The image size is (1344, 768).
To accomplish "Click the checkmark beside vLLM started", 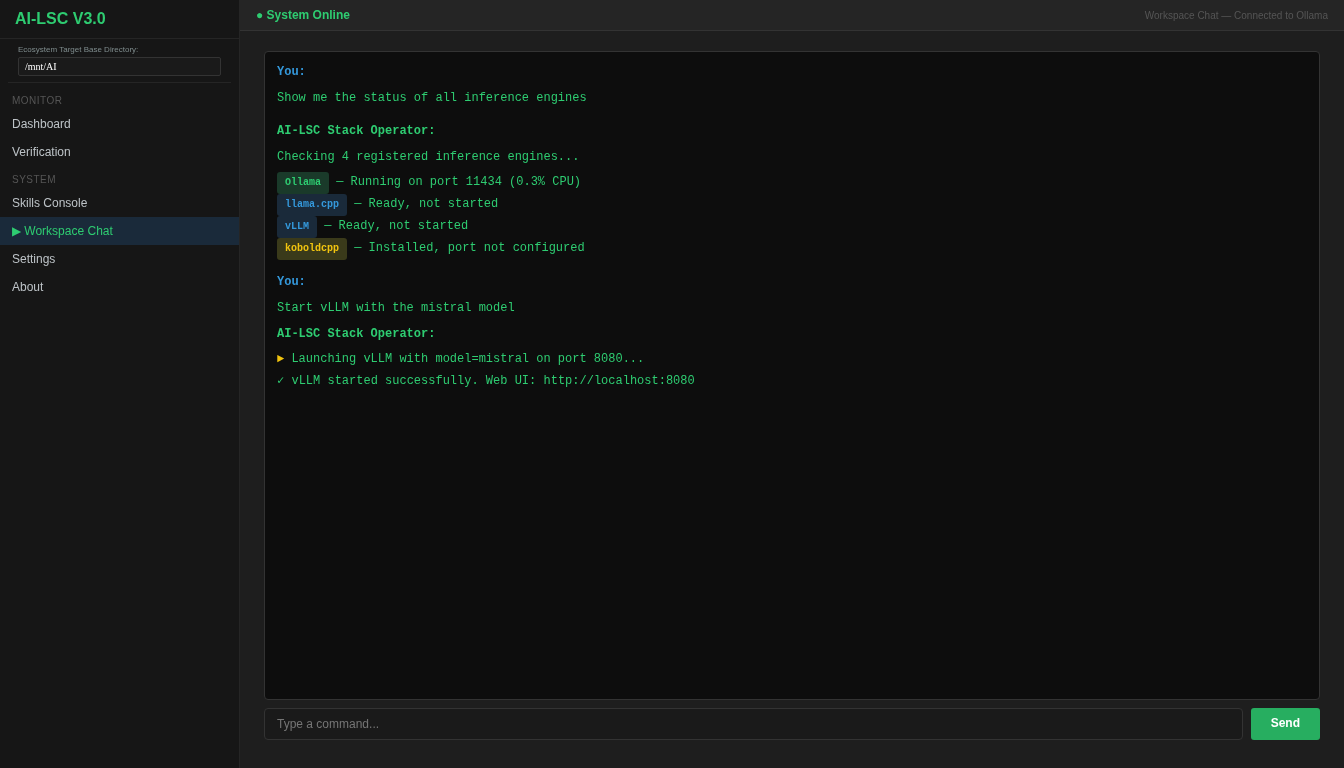I will tap(281, 381).
